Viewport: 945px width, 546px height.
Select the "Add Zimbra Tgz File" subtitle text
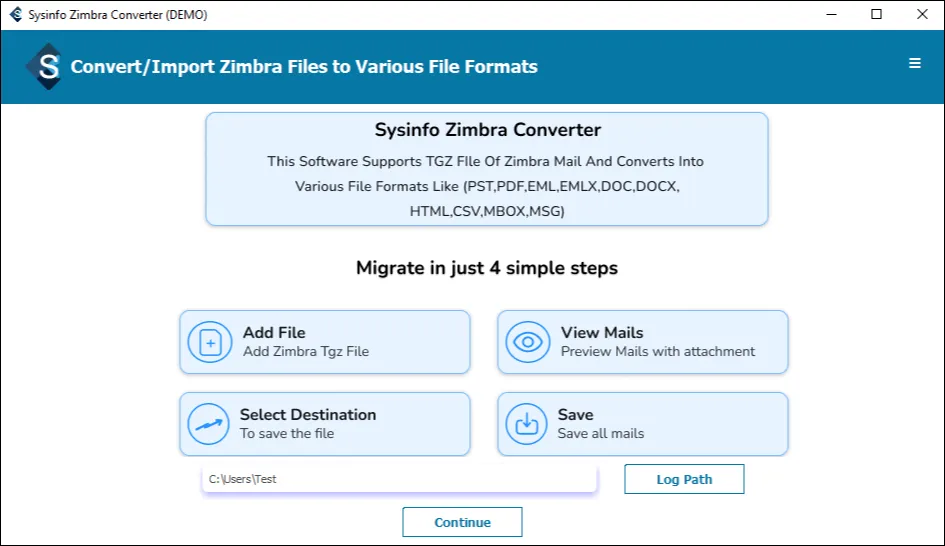click(x=306, y=352)
